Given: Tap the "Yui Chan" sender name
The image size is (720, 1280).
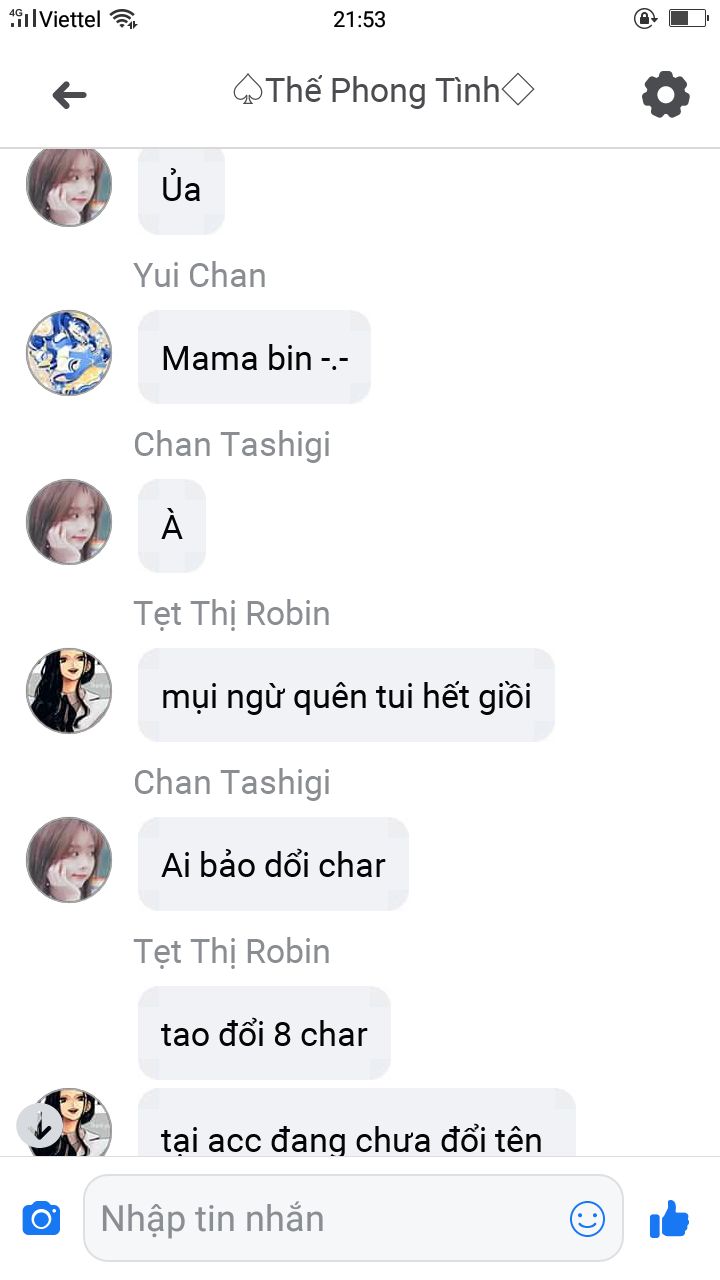Looking at the screenshot, I should tap(200, 276).
